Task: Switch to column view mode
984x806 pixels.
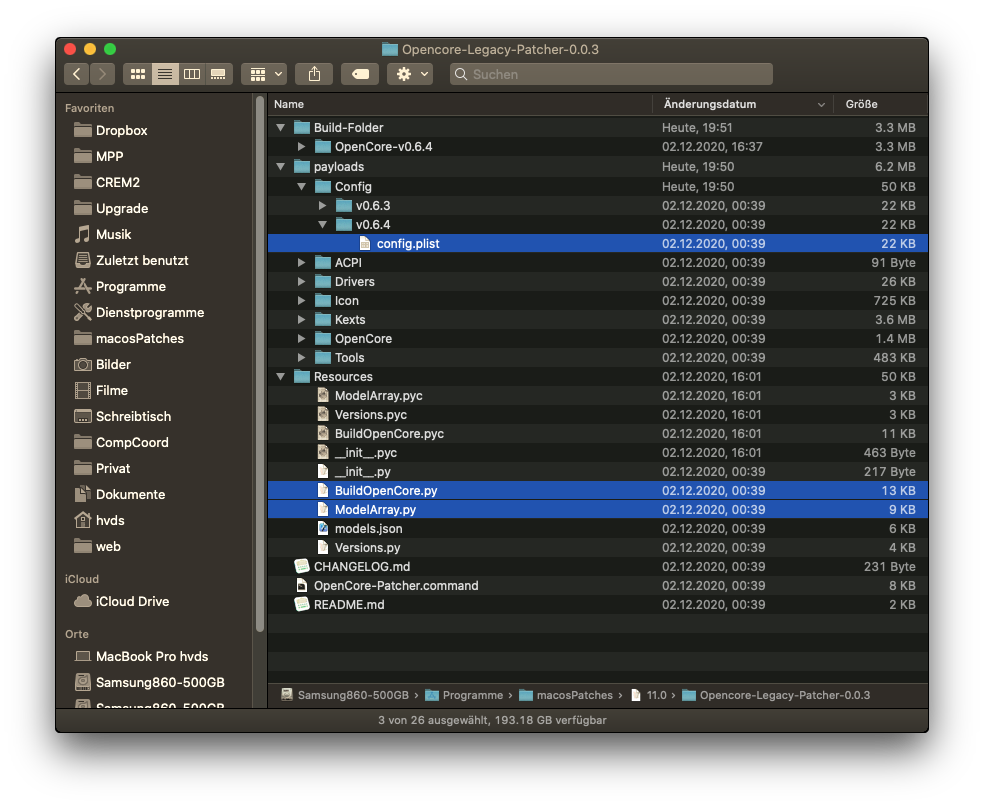Action: pyautogui.click(x=192, y=74)
